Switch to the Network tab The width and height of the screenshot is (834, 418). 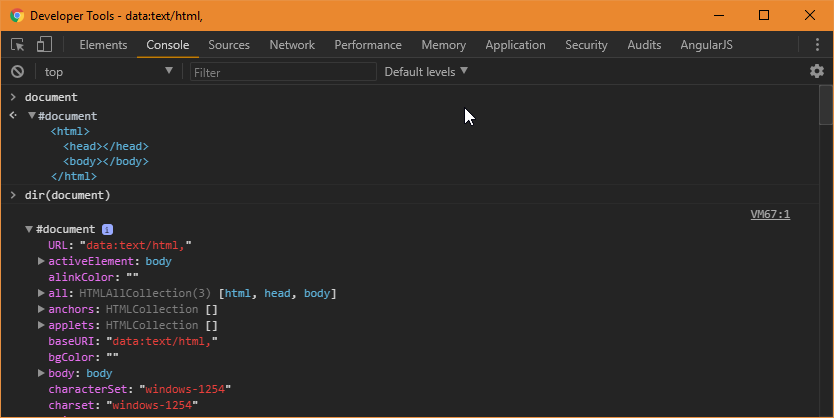(x=292, y=45)
